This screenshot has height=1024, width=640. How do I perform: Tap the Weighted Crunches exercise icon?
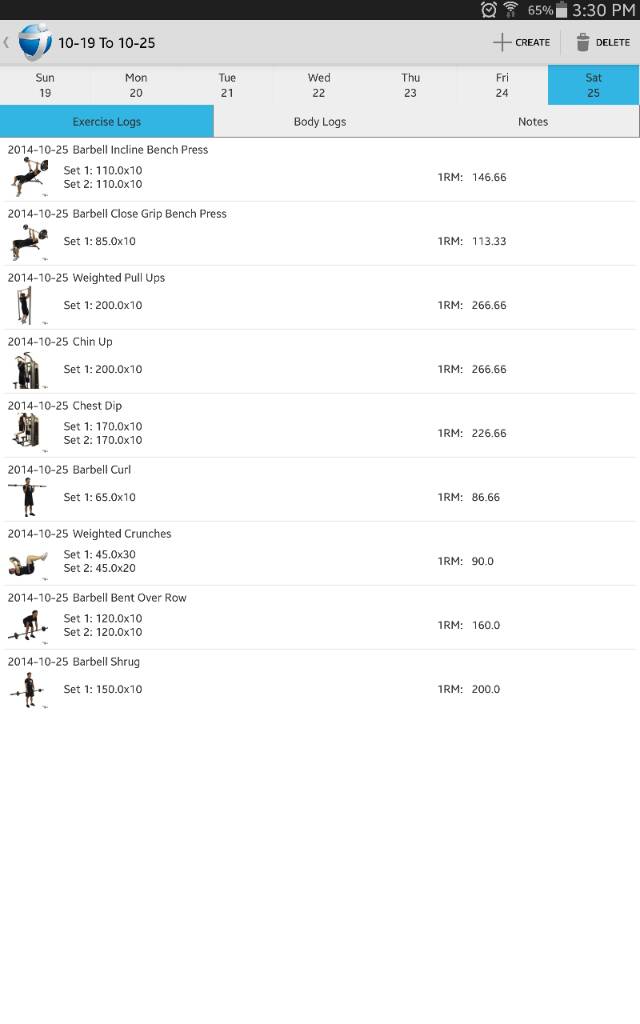click(x=27, y=562)
